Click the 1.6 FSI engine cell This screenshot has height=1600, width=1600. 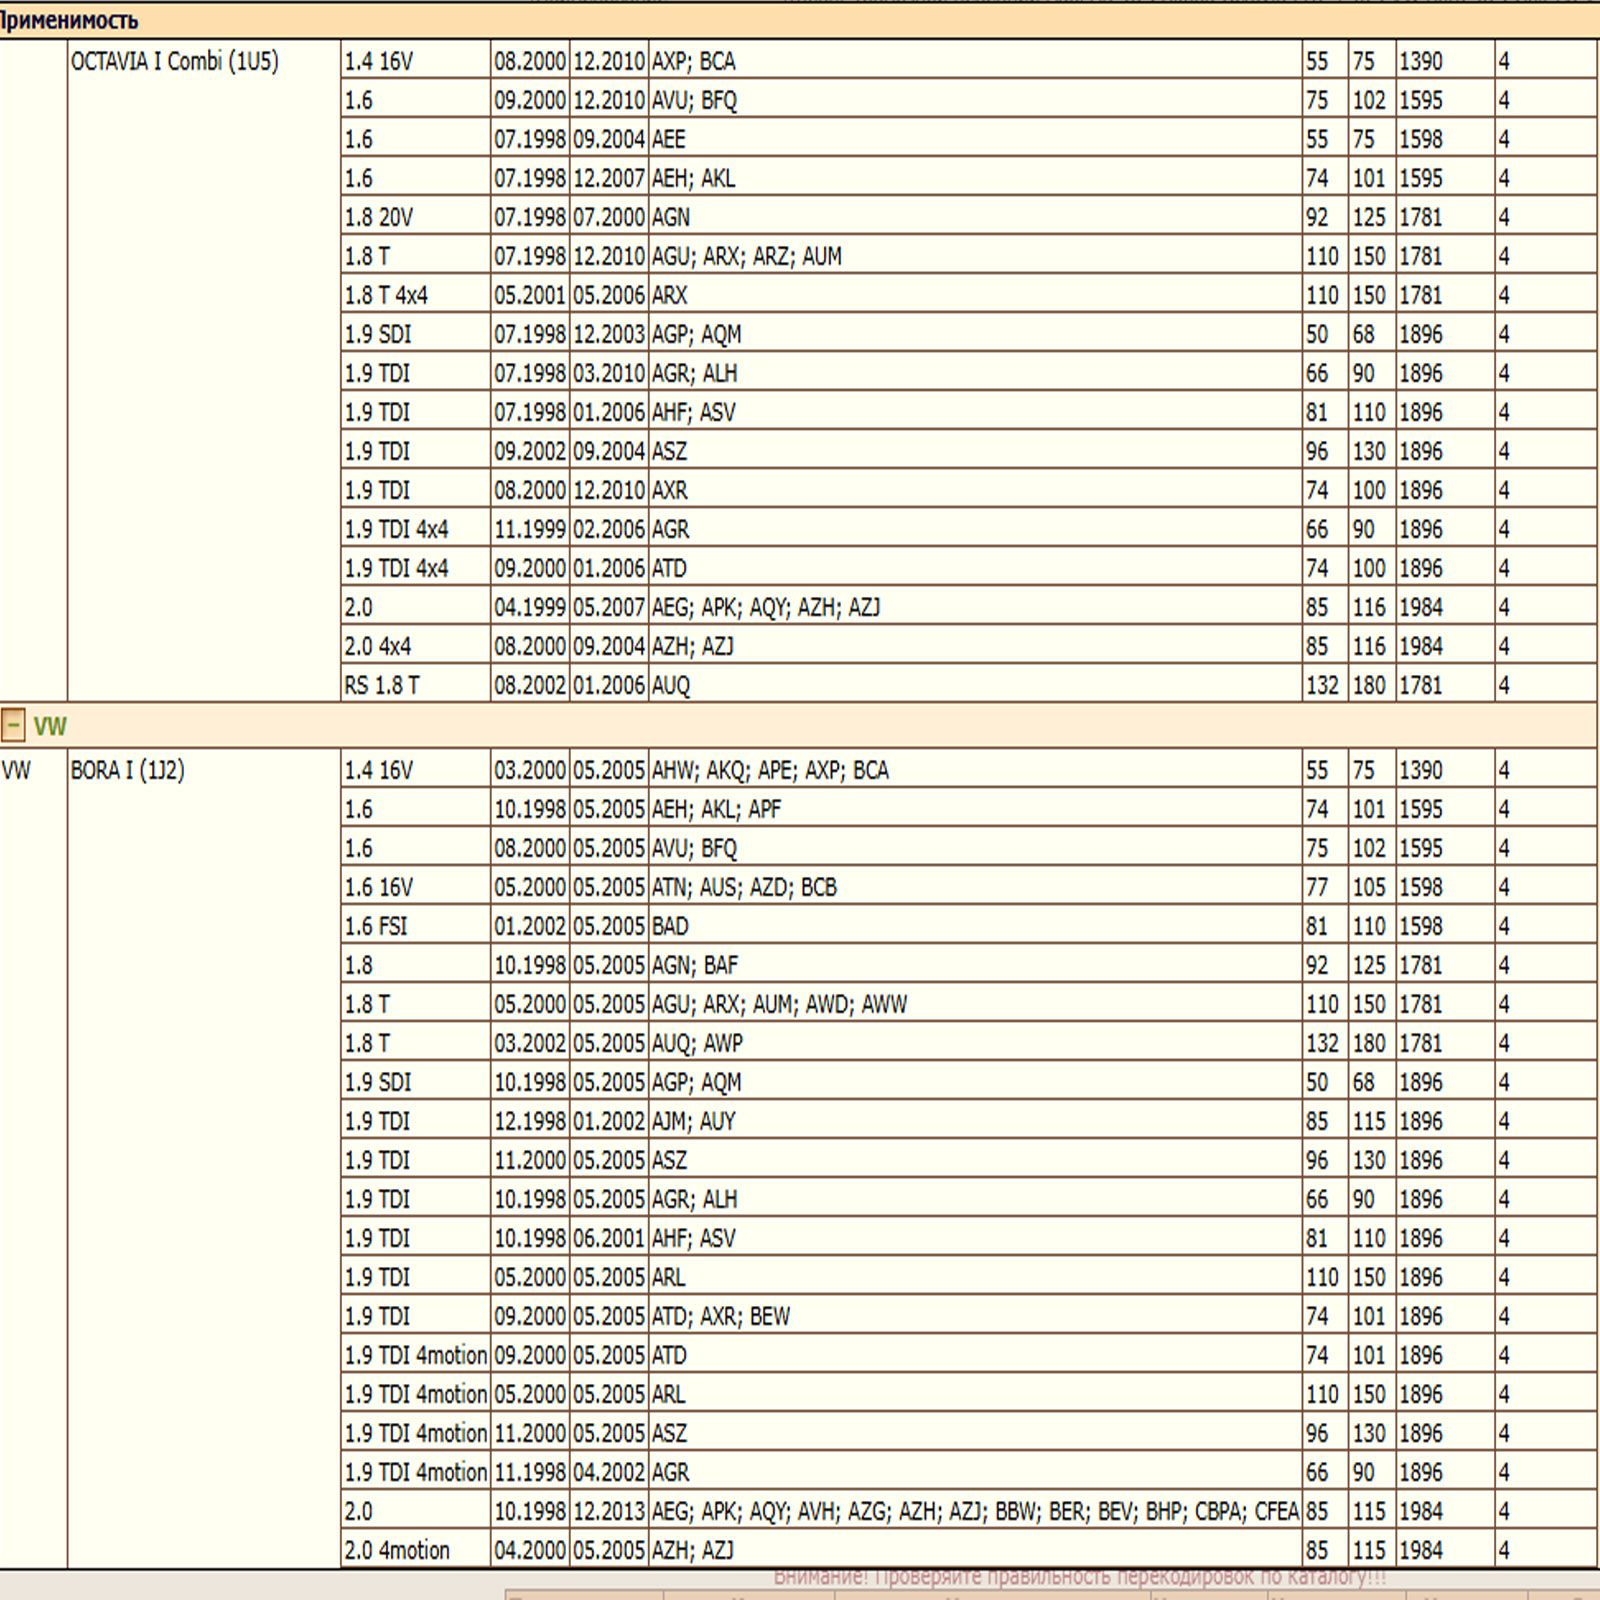[x=415, y=927]
